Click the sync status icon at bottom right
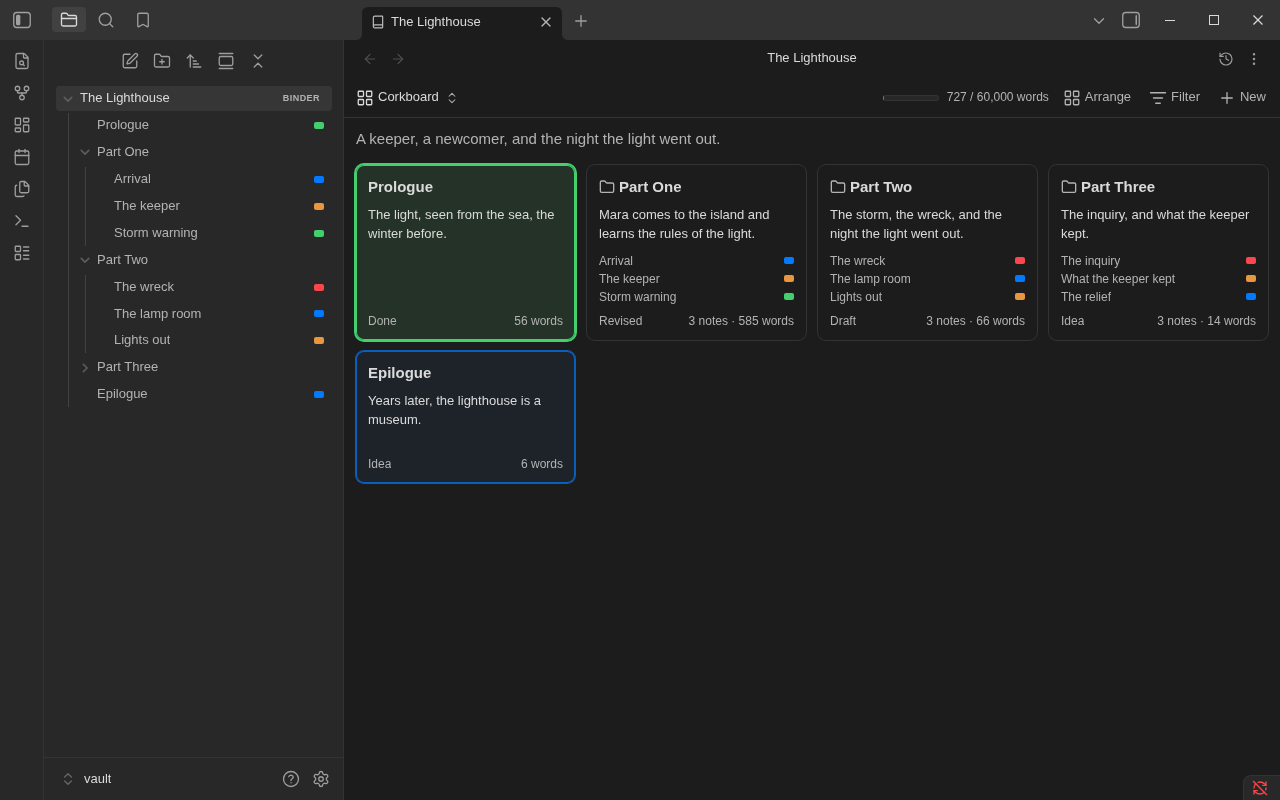 pyautogui.click(x=1260, y=788)
